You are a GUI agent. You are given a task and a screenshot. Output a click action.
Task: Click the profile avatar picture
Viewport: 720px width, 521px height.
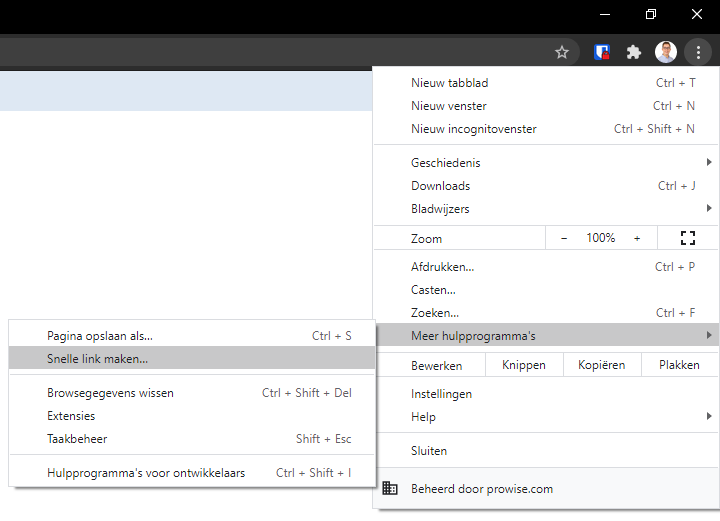tap(666, 52)
